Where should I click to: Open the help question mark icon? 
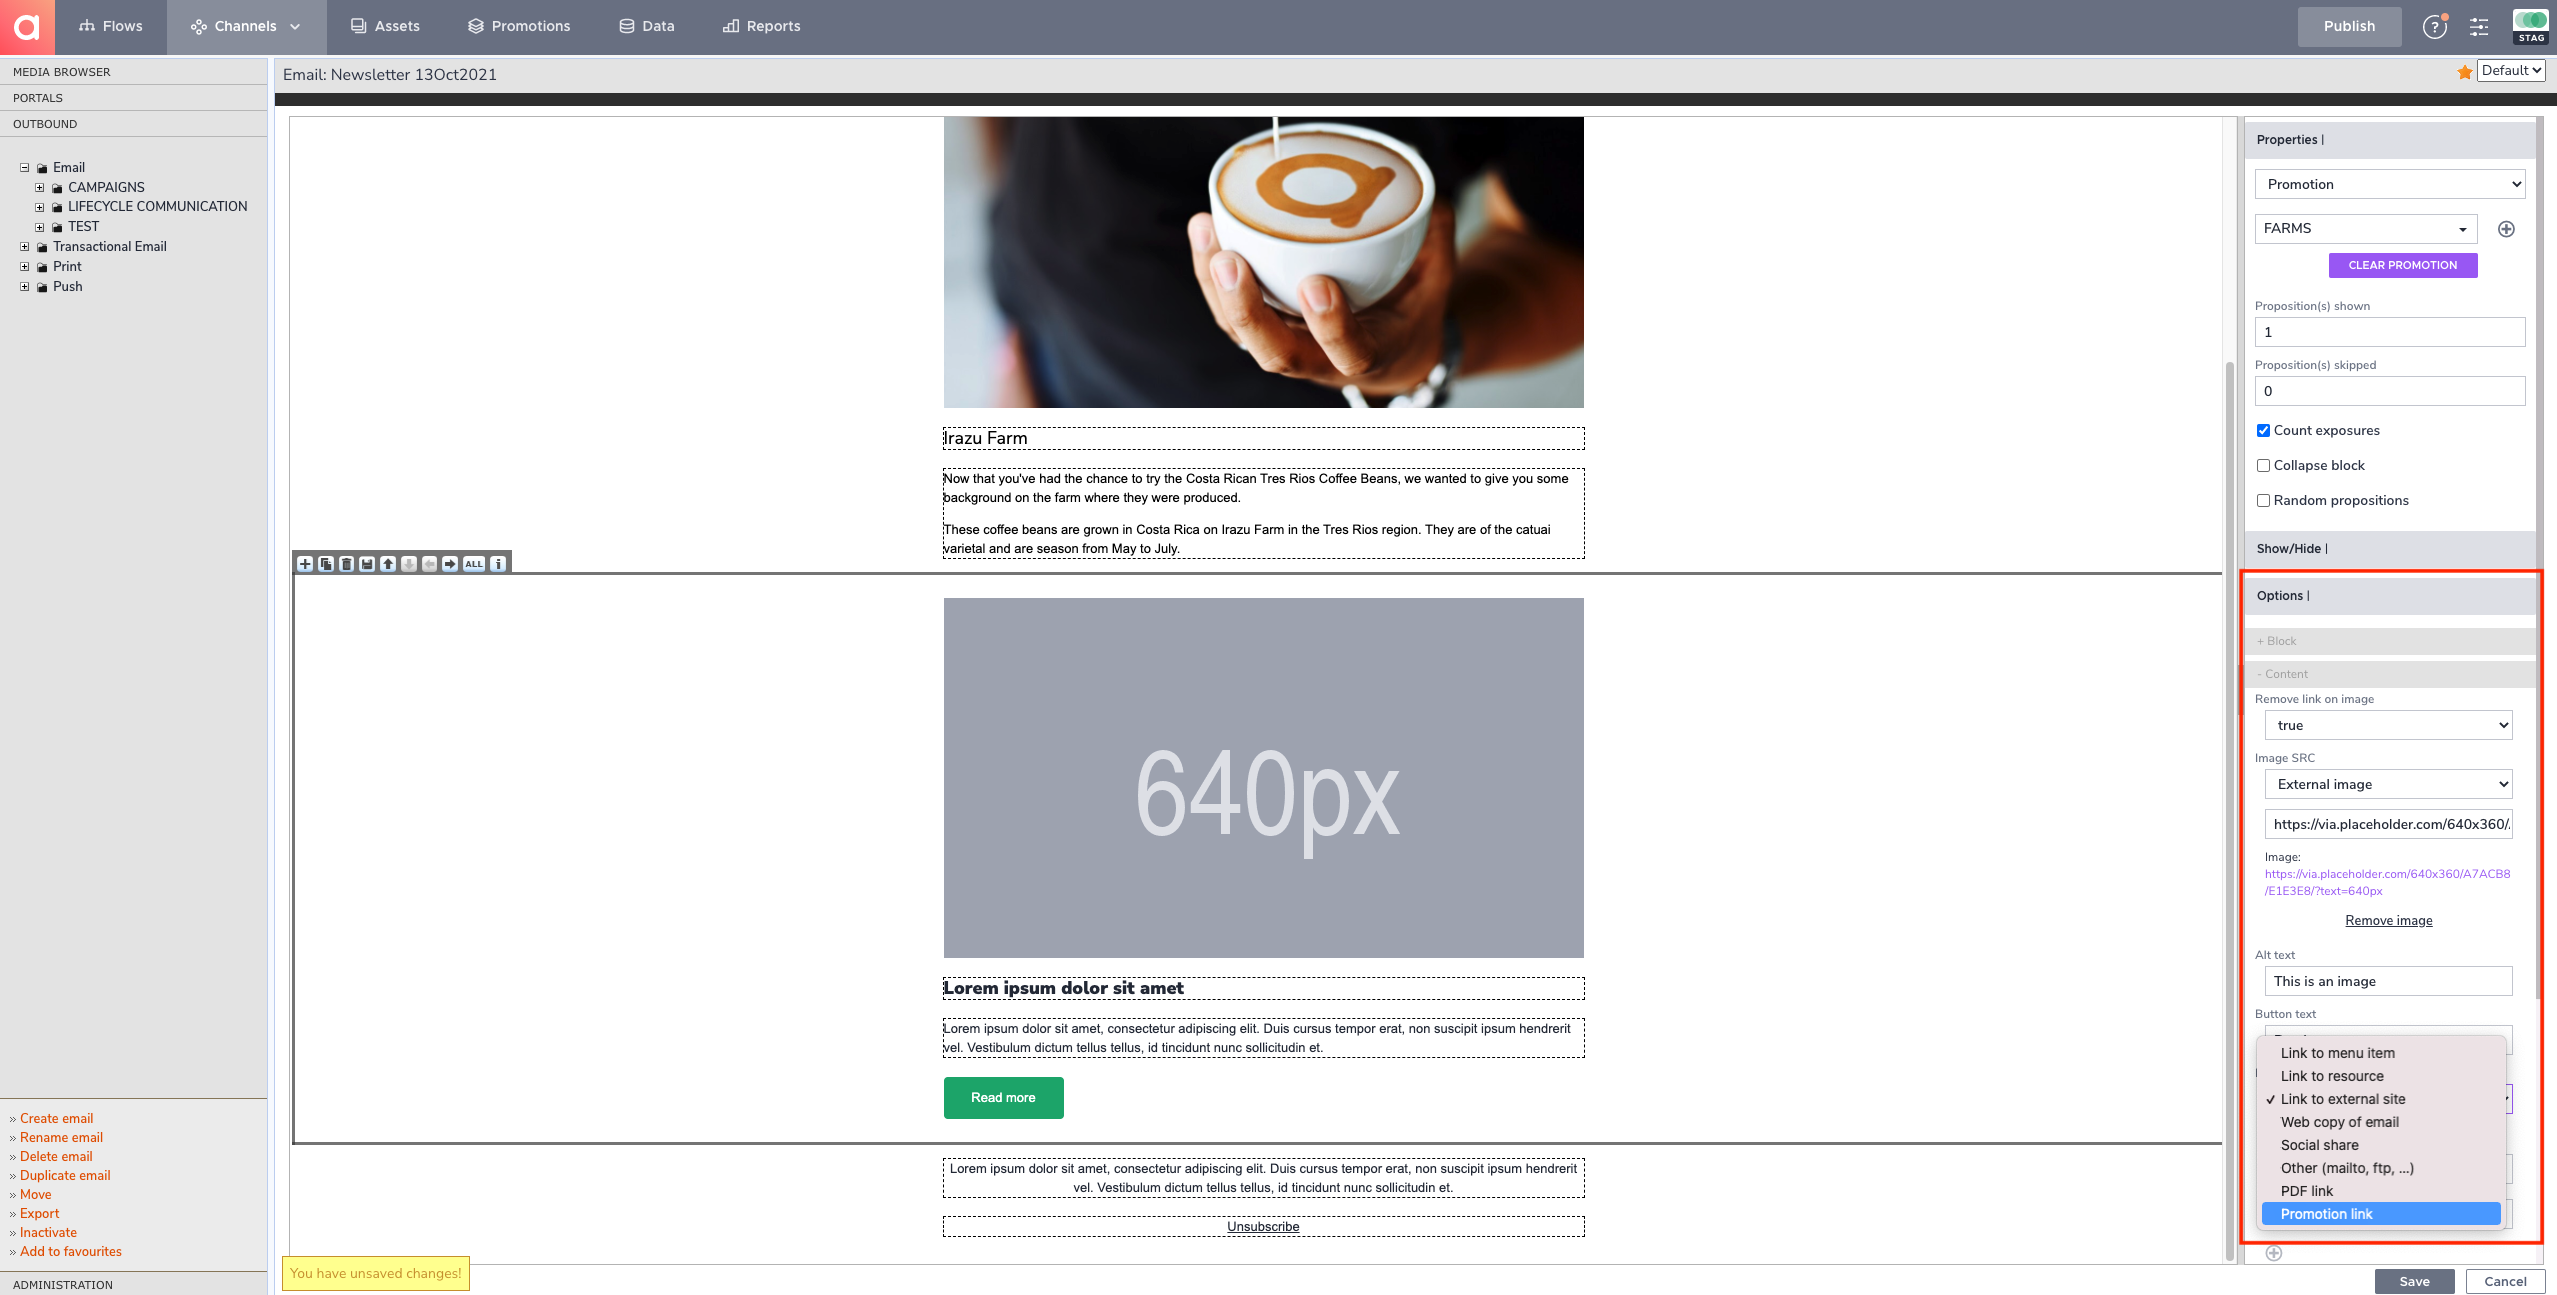(x=2434, y=27)
